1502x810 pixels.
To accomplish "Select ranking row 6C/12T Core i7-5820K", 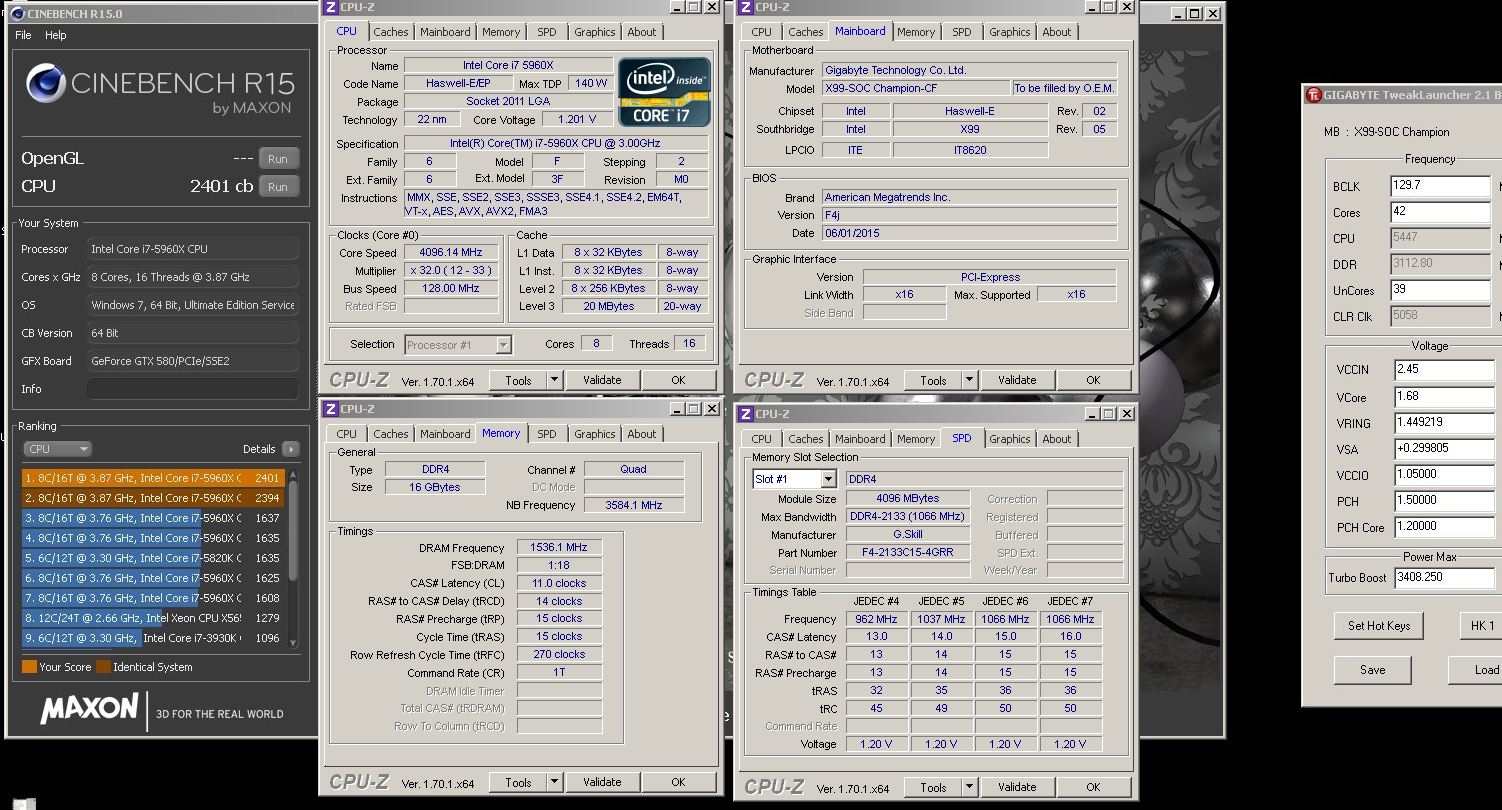I will point(152,558).
